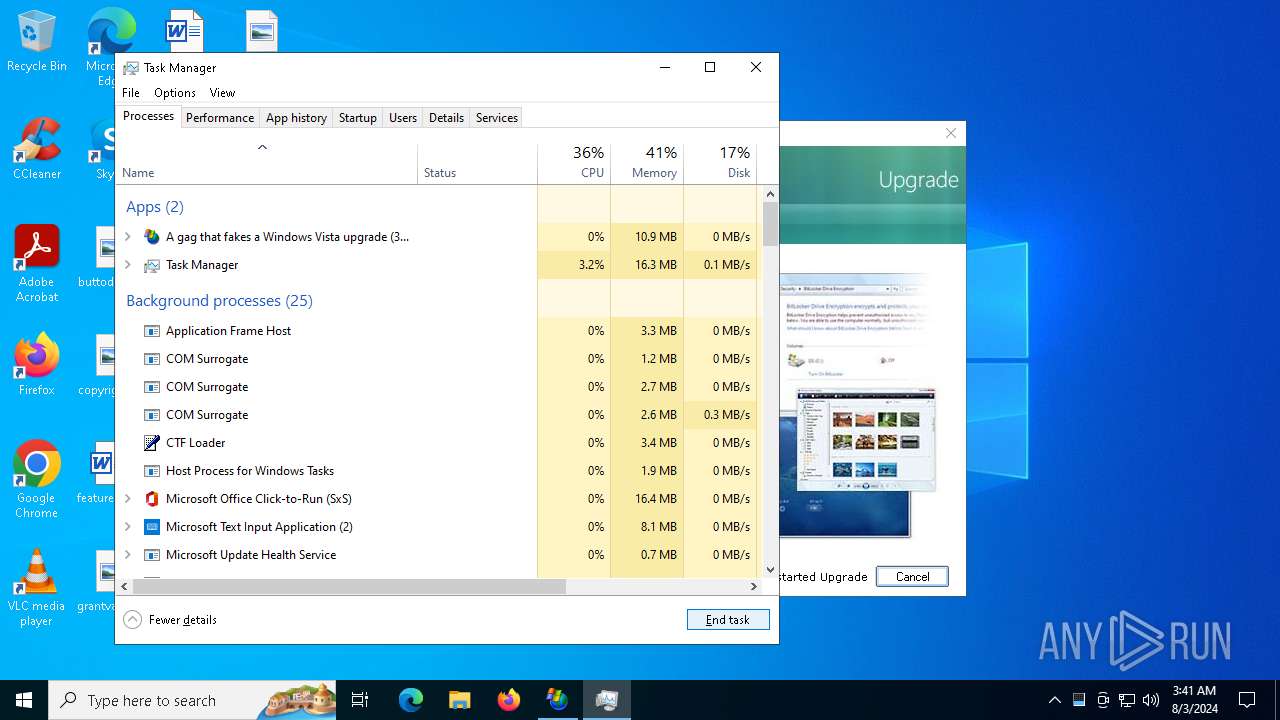Open the clock showing 3:41 AM
This screenshot has height=720, width=1280.
1194,700
